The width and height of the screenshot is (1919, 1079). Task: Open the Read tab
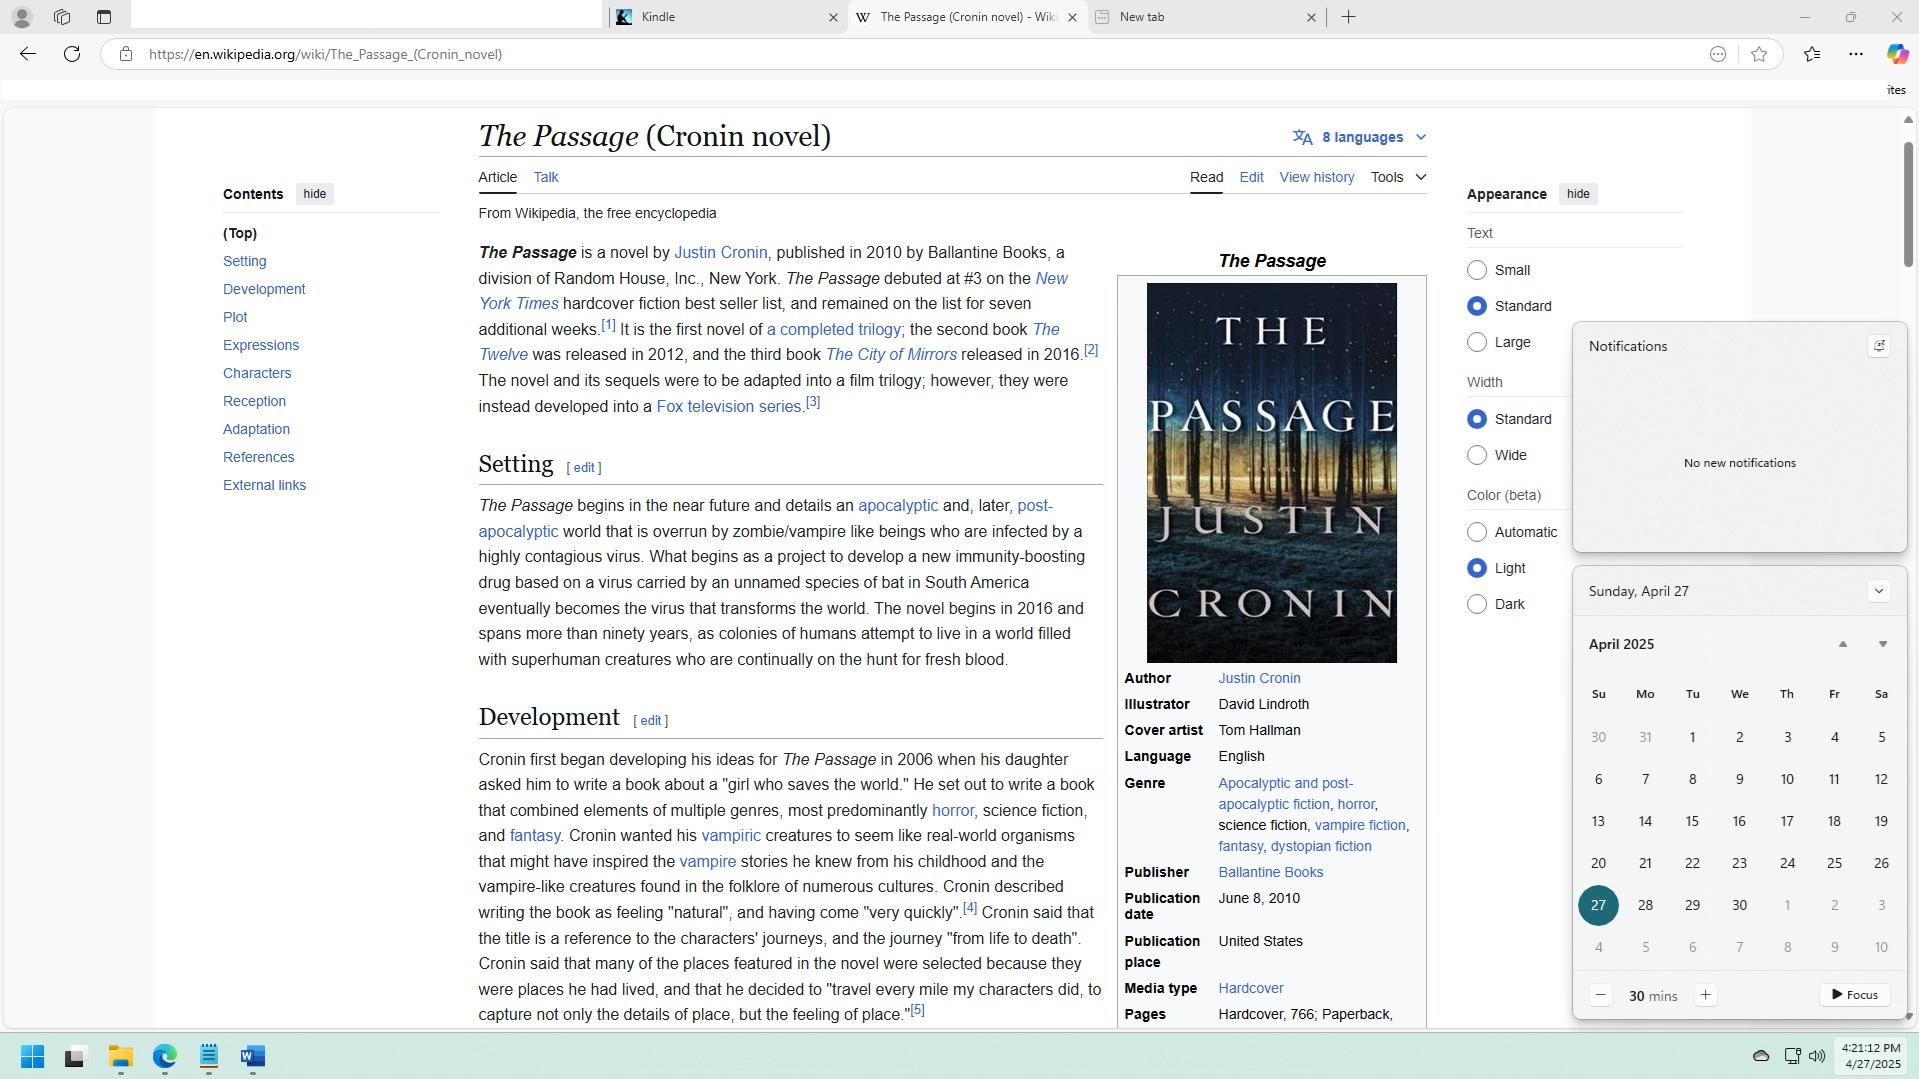1207,177
